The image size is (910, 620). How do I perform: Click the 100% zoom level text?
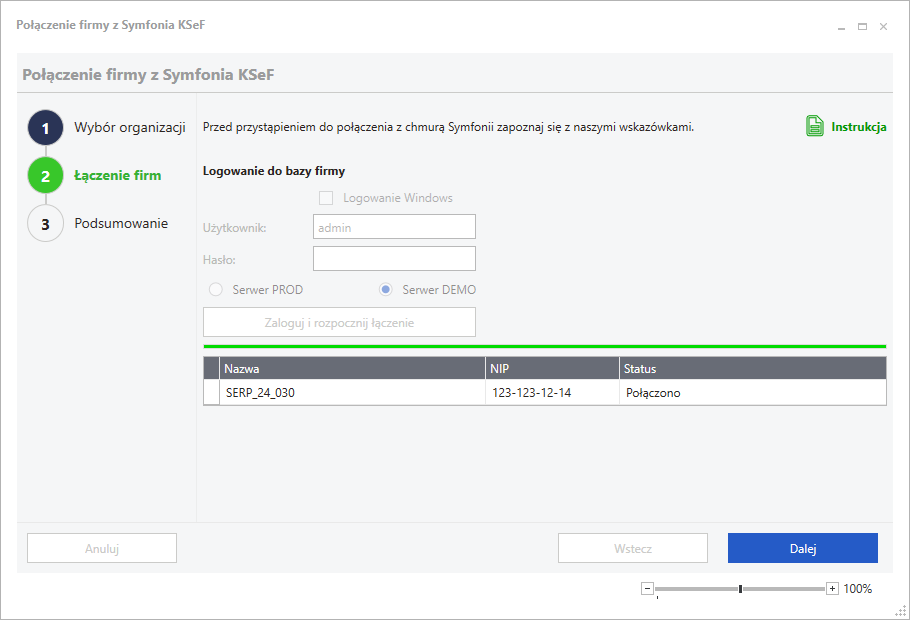[x=858, y=589]
